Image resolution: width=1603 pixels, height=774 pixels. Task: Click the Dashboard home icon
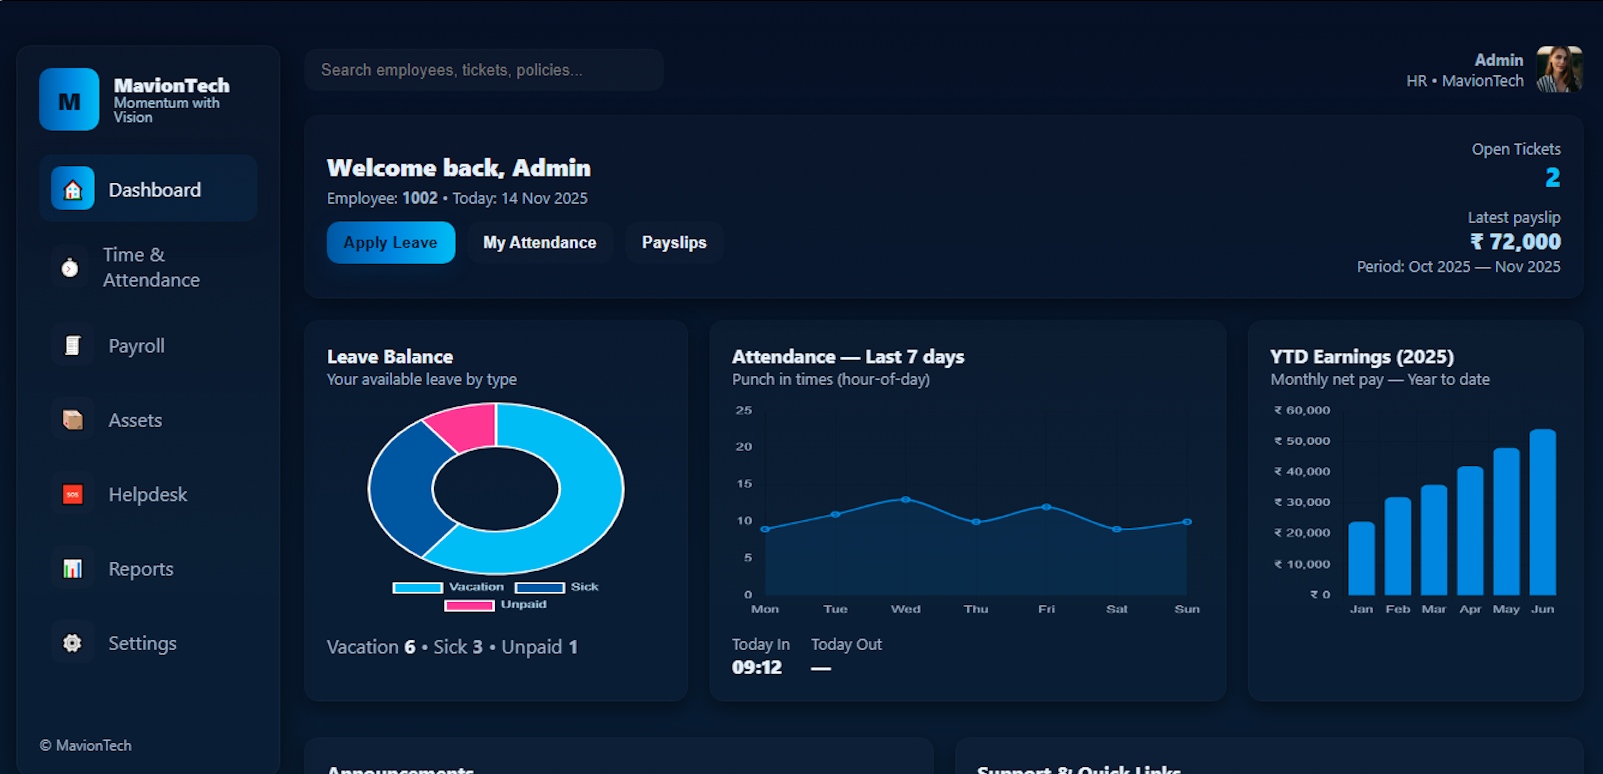click(x=73, y=189)
